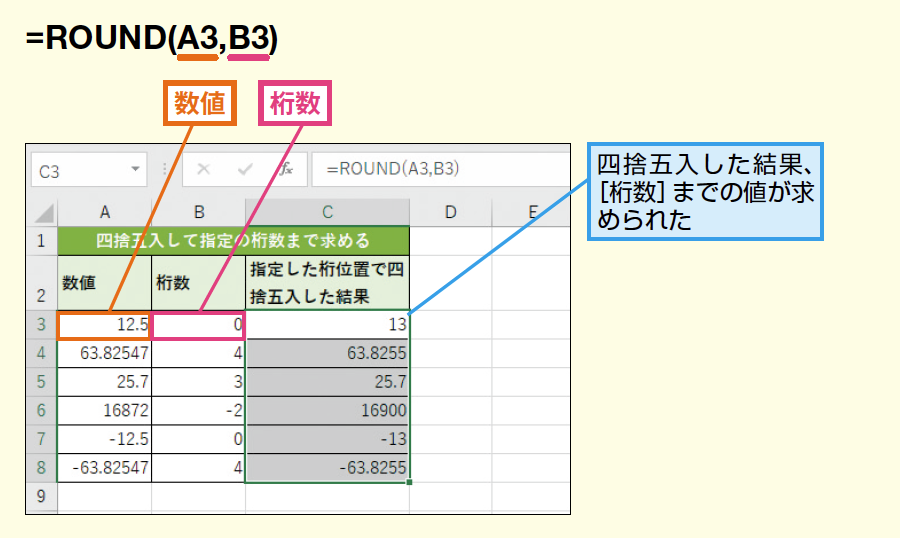900x538 pixels.
Task: Click the Cancel X icon in formula bar
Action: click(x=204, y=170)
